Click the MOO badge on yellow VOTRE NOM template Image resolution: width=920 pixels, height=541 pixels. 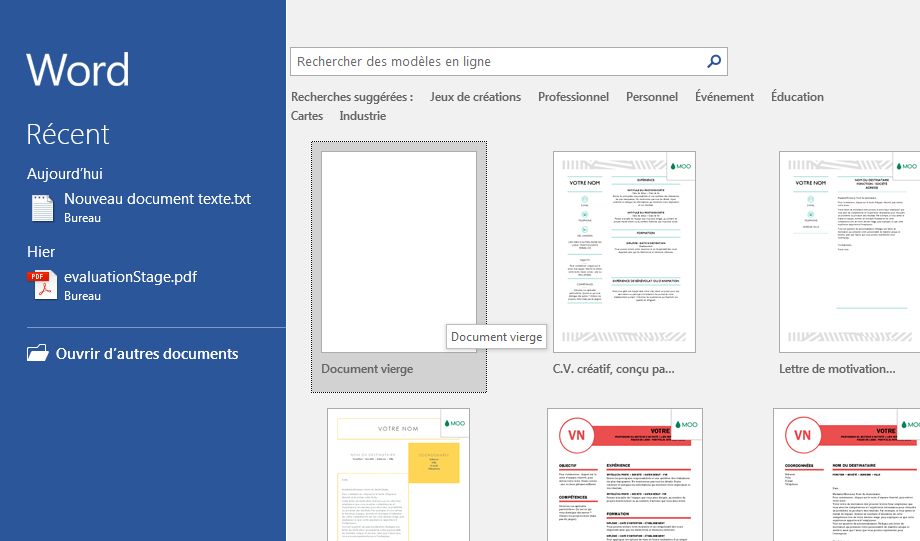click(455, 423)
